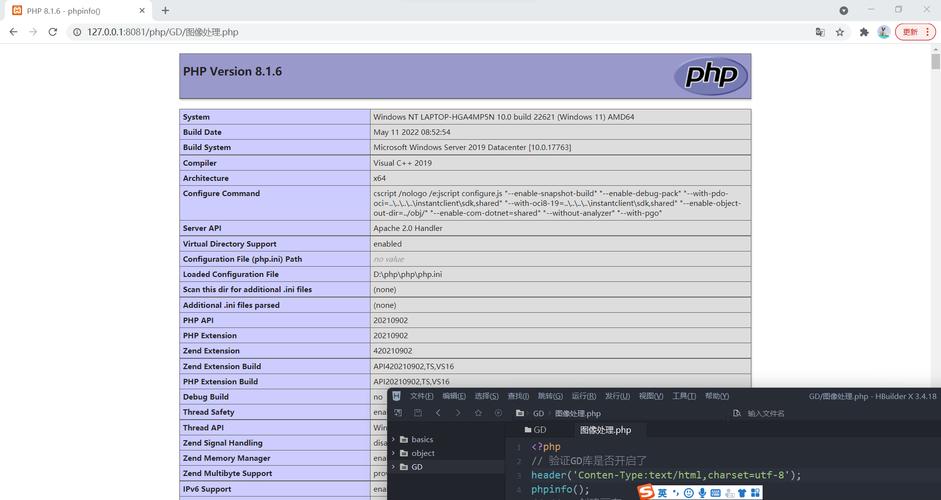Open the 视图(V) menu in HBuilder
This screenshot has width=941, height=500.
tap(651, 396)
